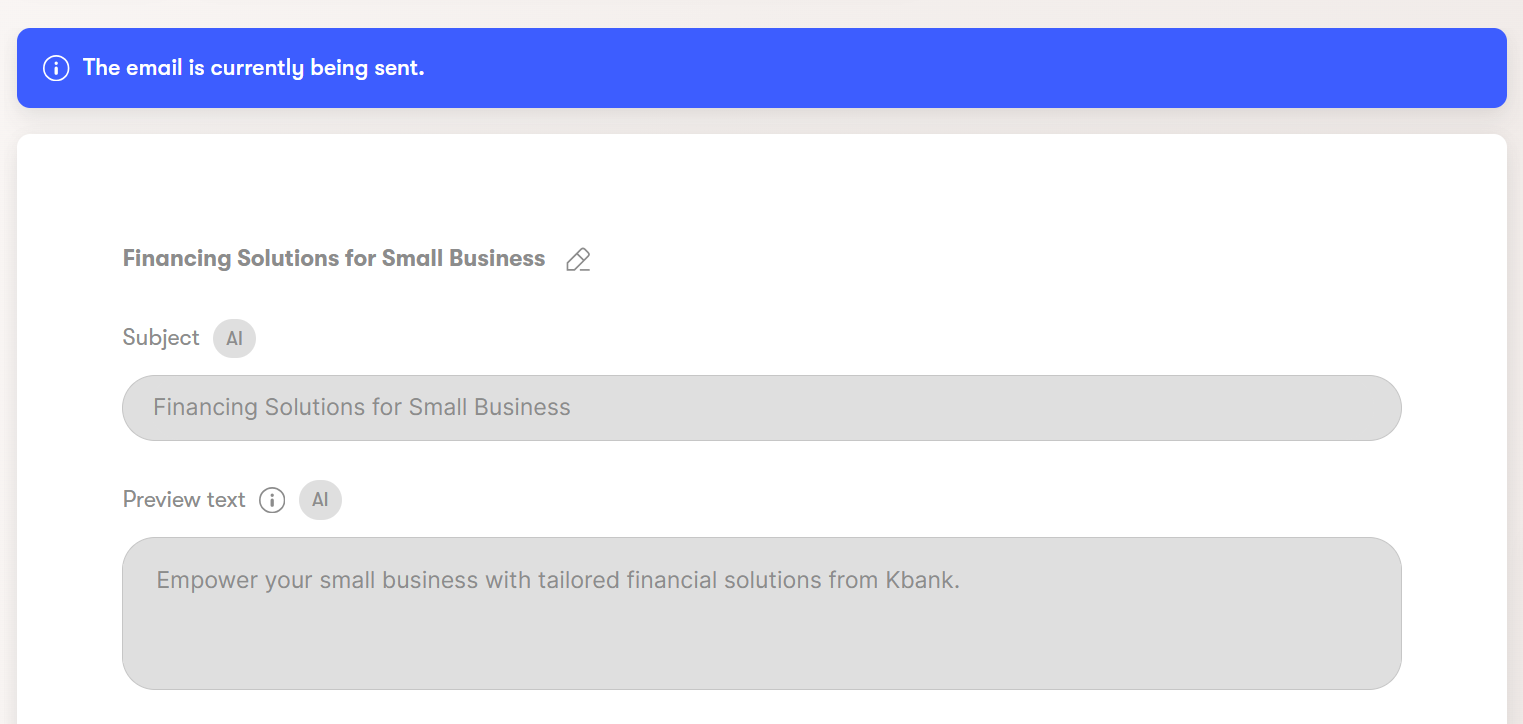Click the word 'sent' in the banner
The width and height of the screenshot is (1523, 724).
pyautogui.click(x=401, y=68)
